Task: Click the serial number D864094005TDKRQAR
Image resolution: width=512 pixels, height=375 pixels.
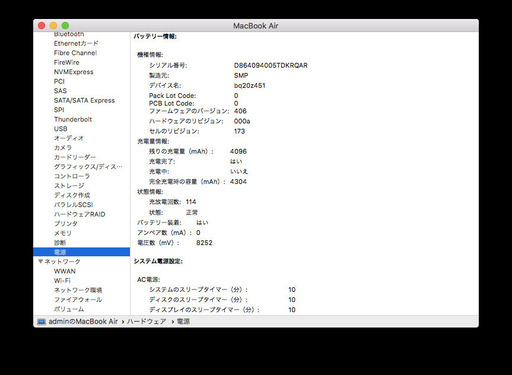Action: click(x=271, y=66)
